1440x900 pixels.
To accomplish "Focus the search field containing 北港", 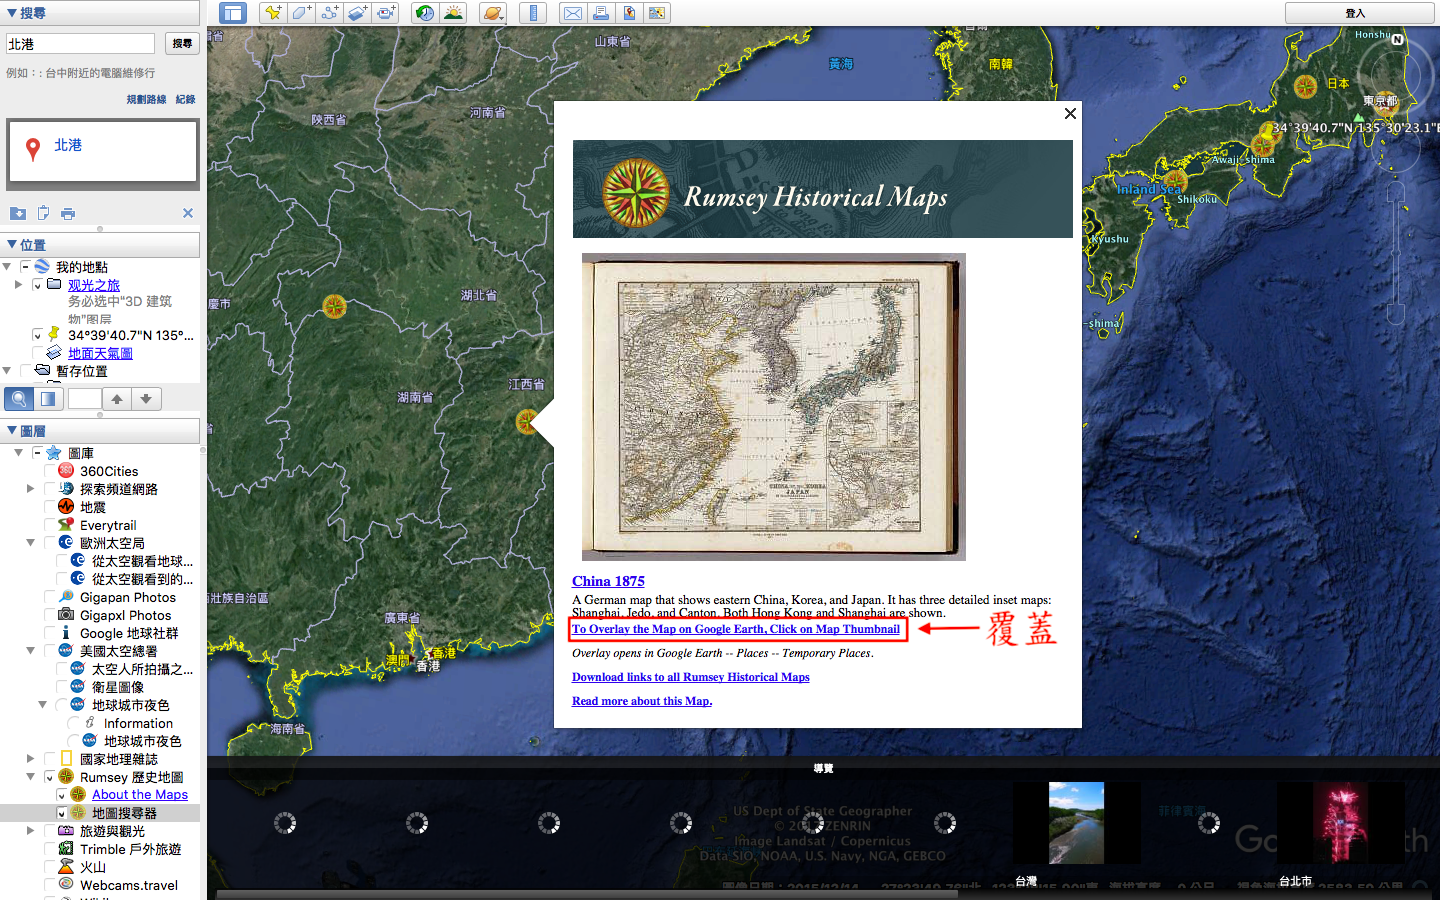I will (80, 44).
